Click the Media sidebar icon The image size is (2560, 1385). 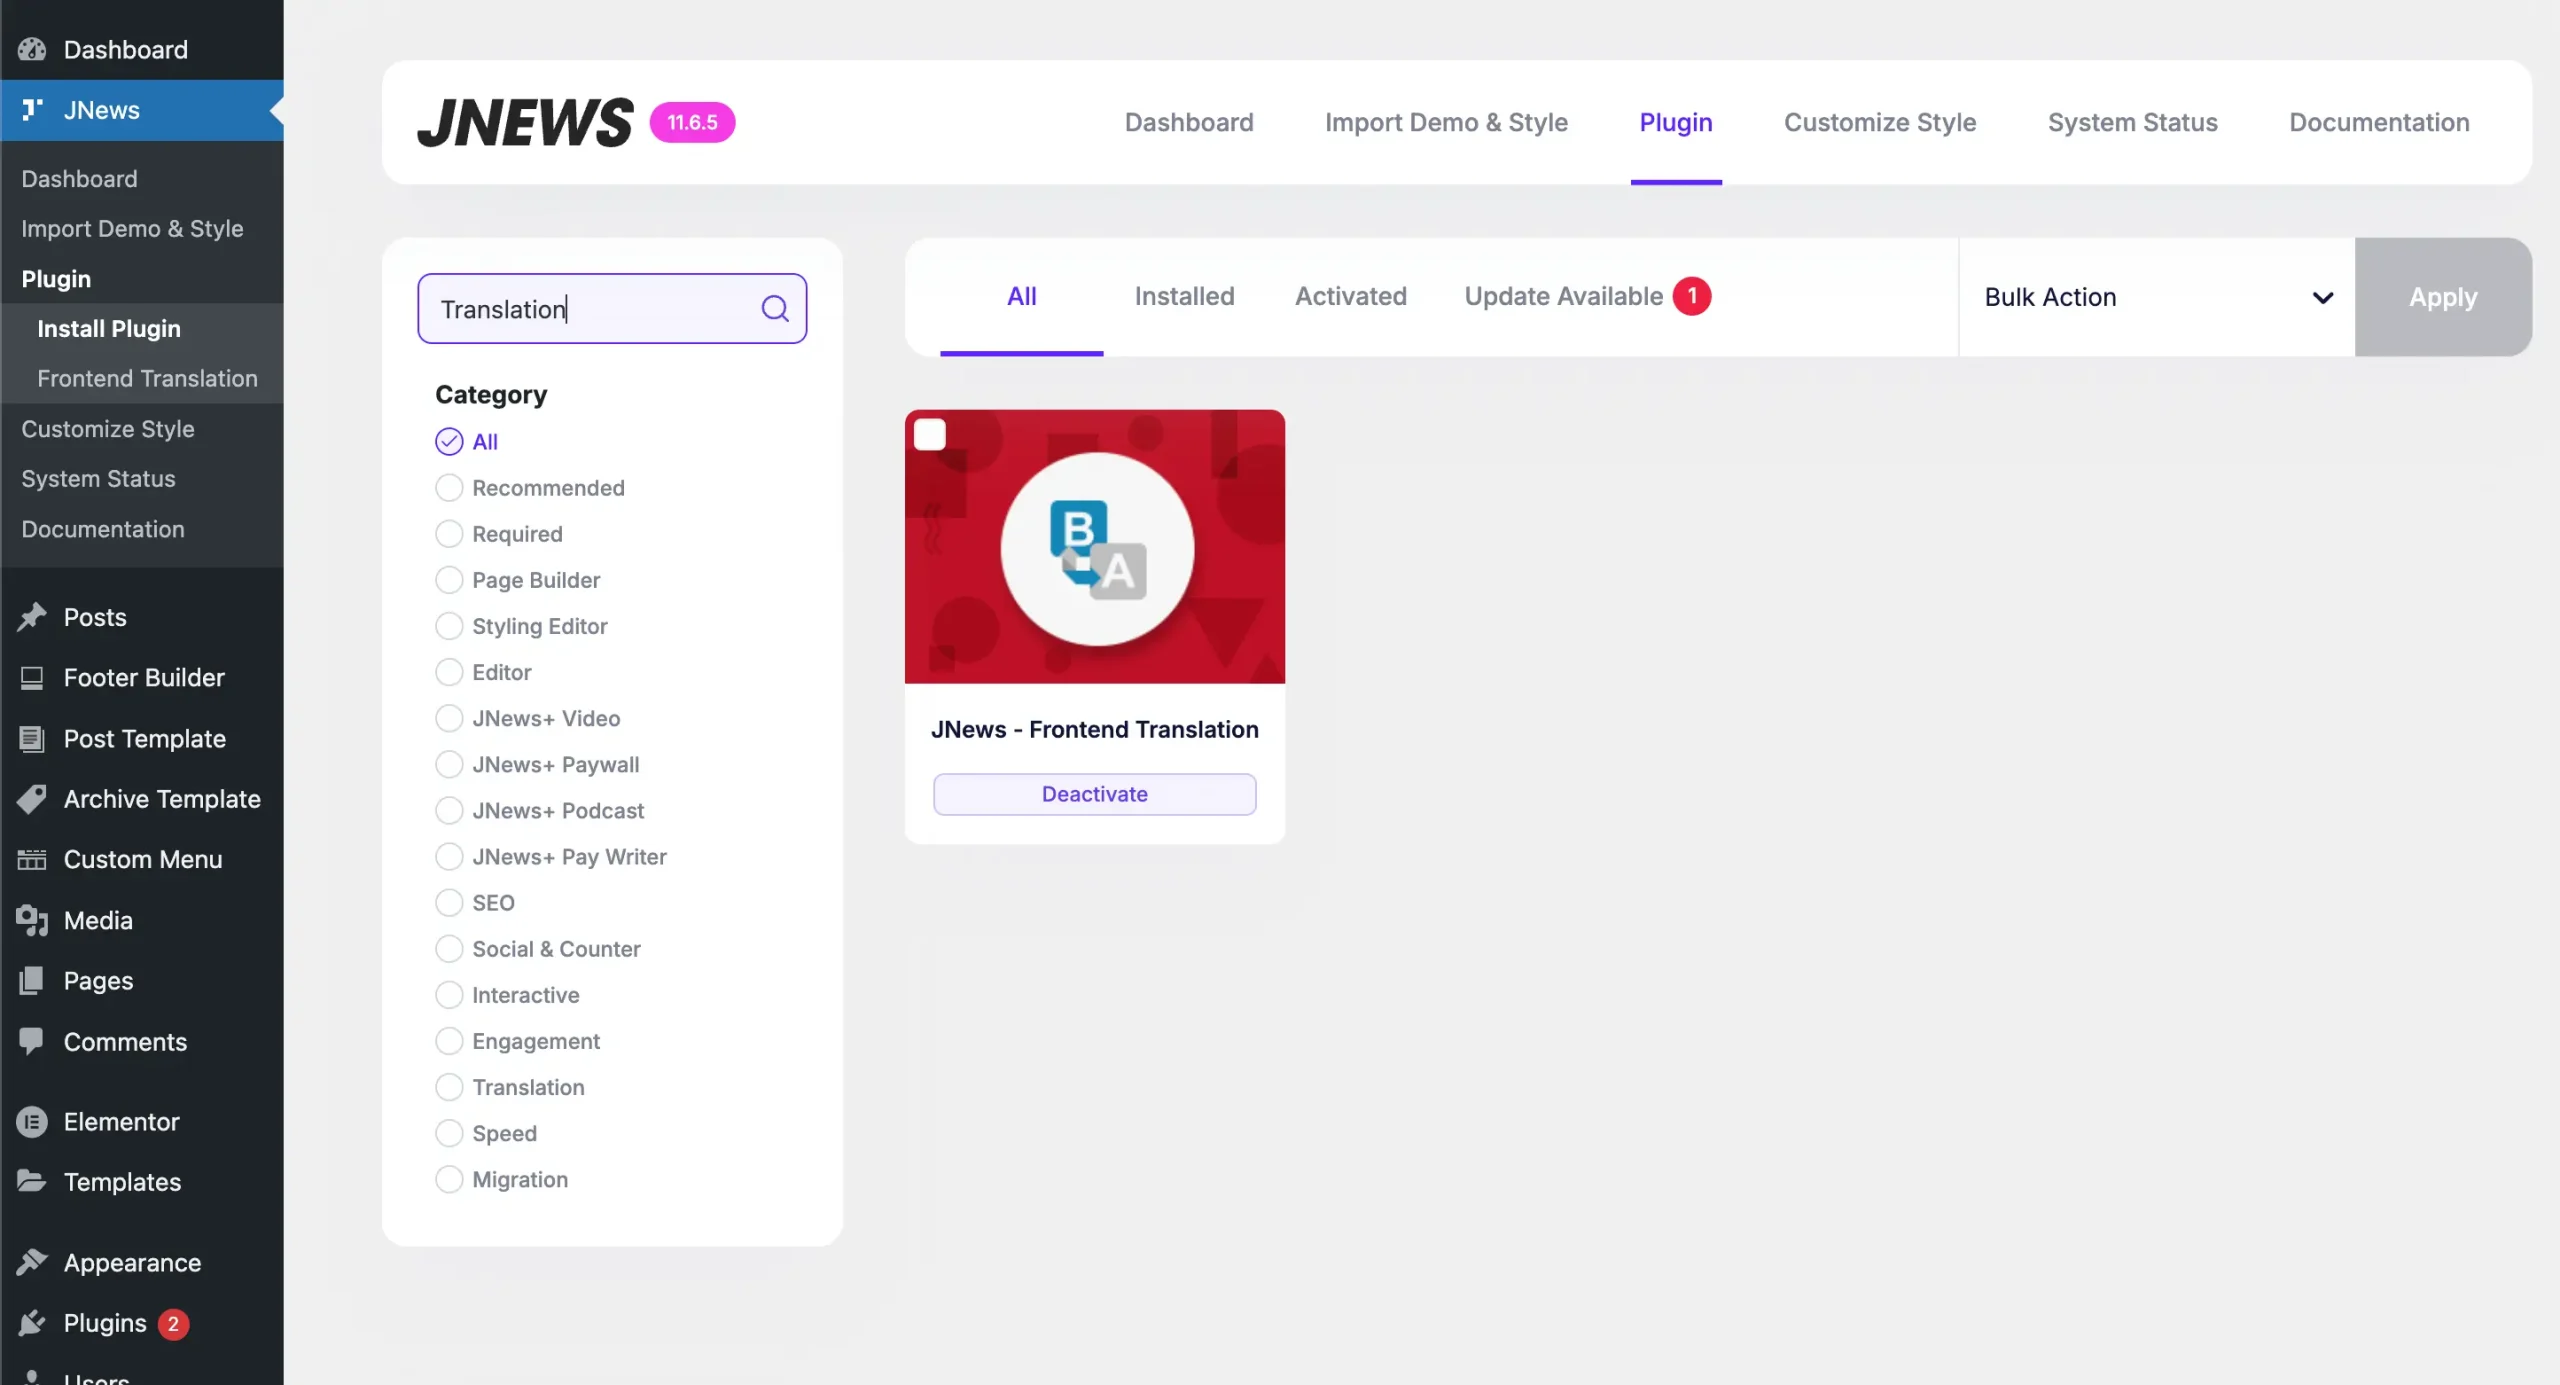pos(32,920)
